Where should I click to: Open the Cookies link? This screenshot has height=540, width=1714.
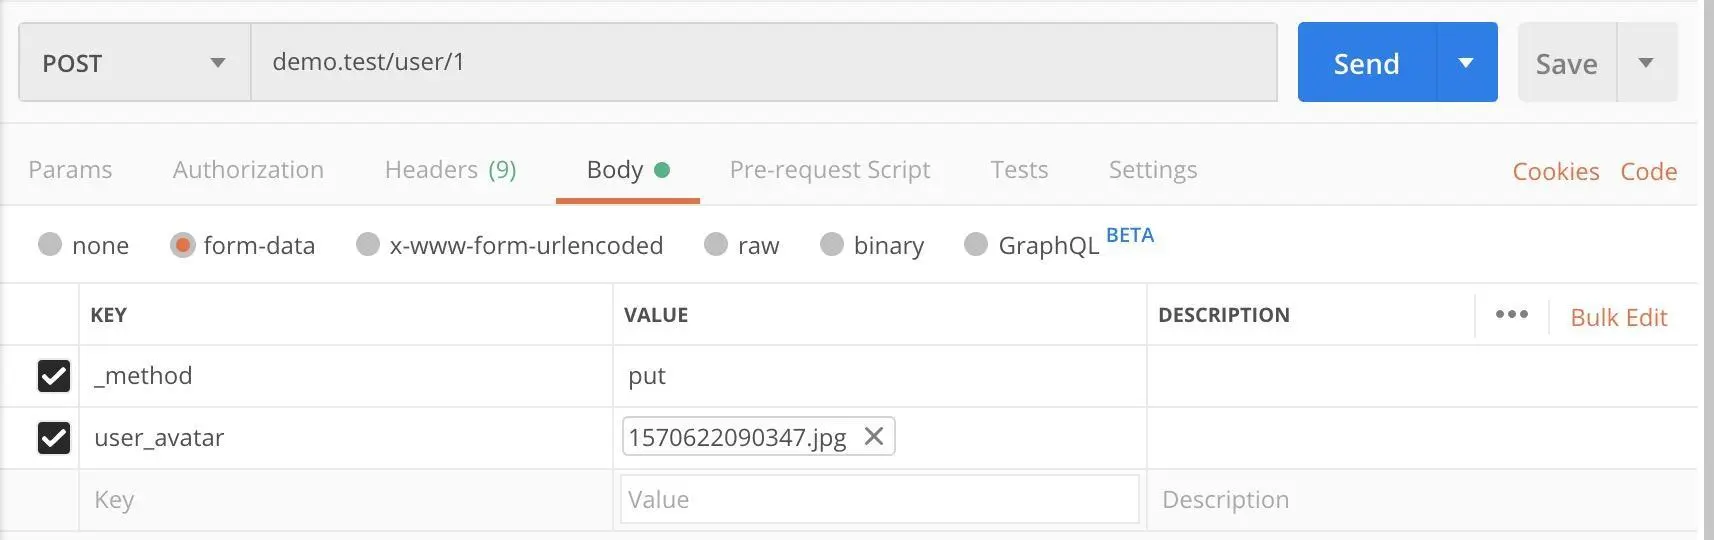click(1555, 172)
